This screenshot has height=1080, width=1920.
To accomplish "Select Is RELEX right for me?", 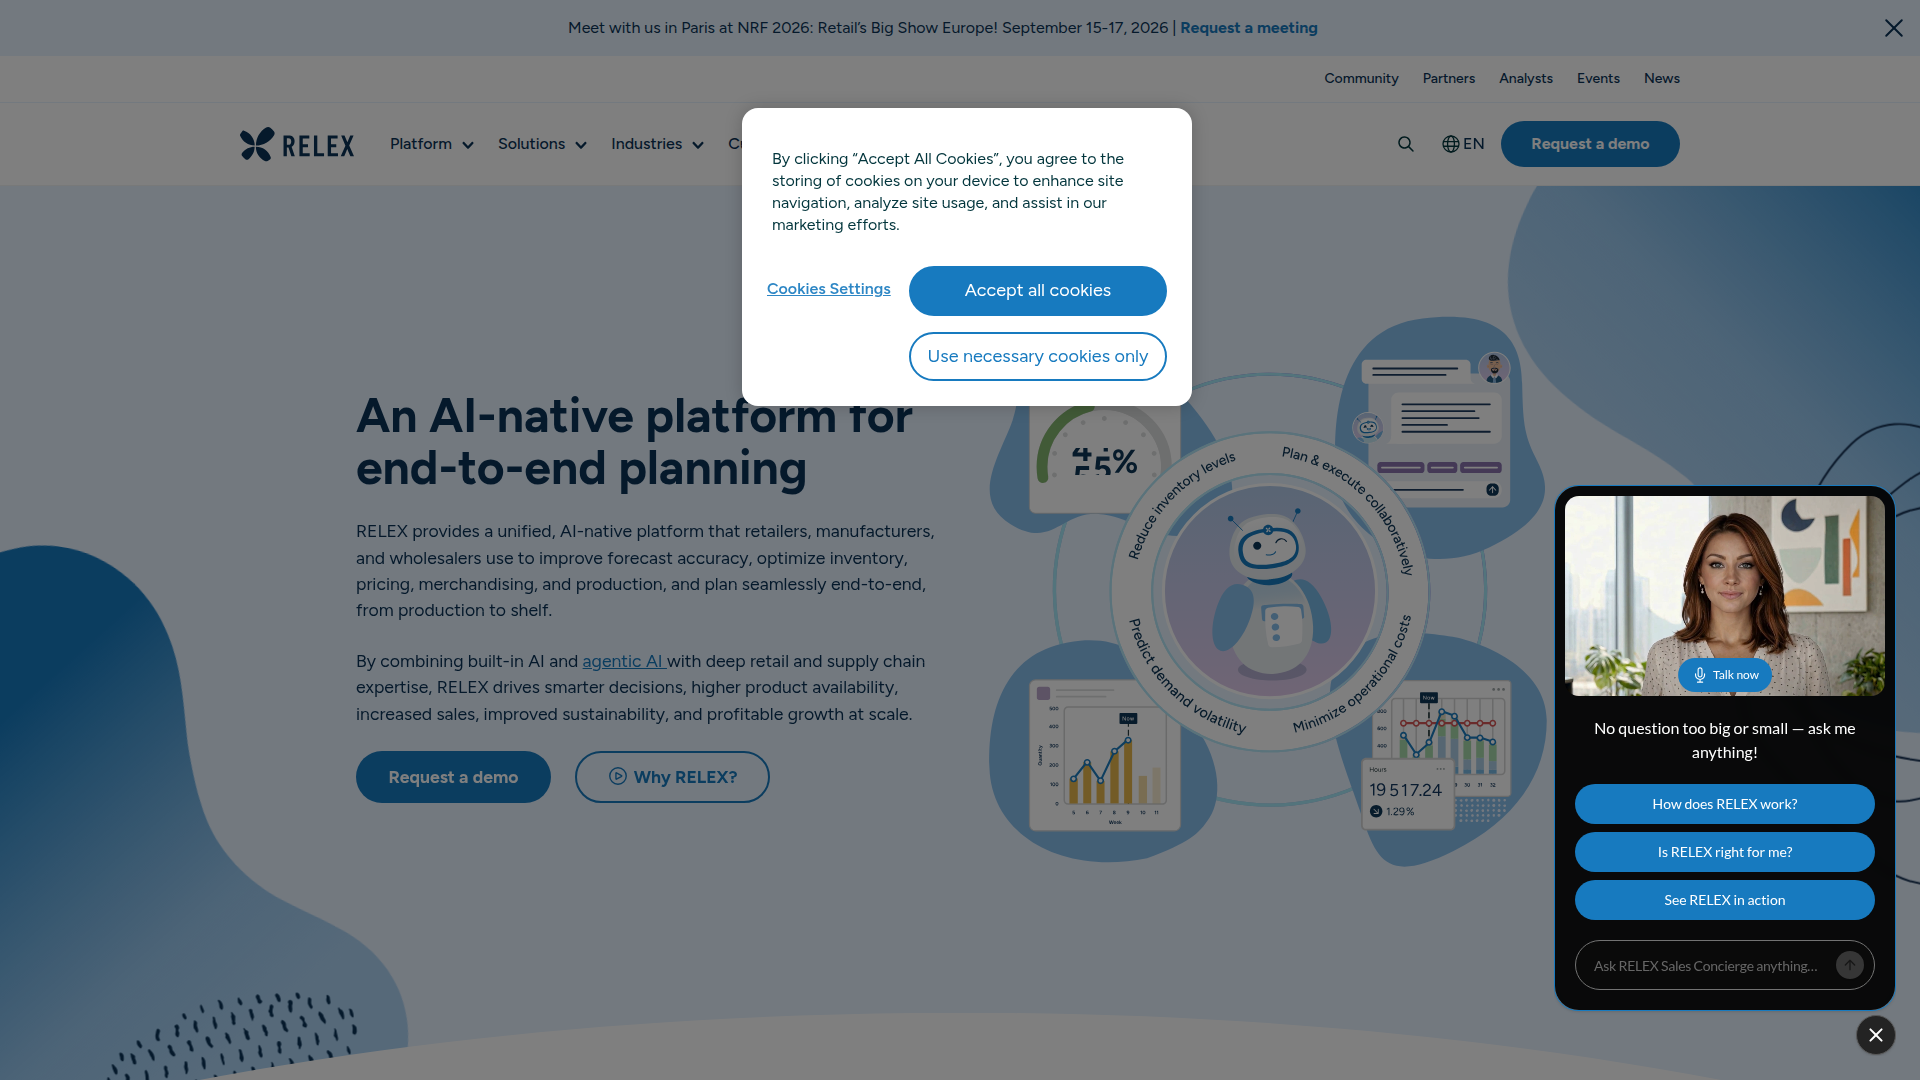I will [x=1725, y=852].
